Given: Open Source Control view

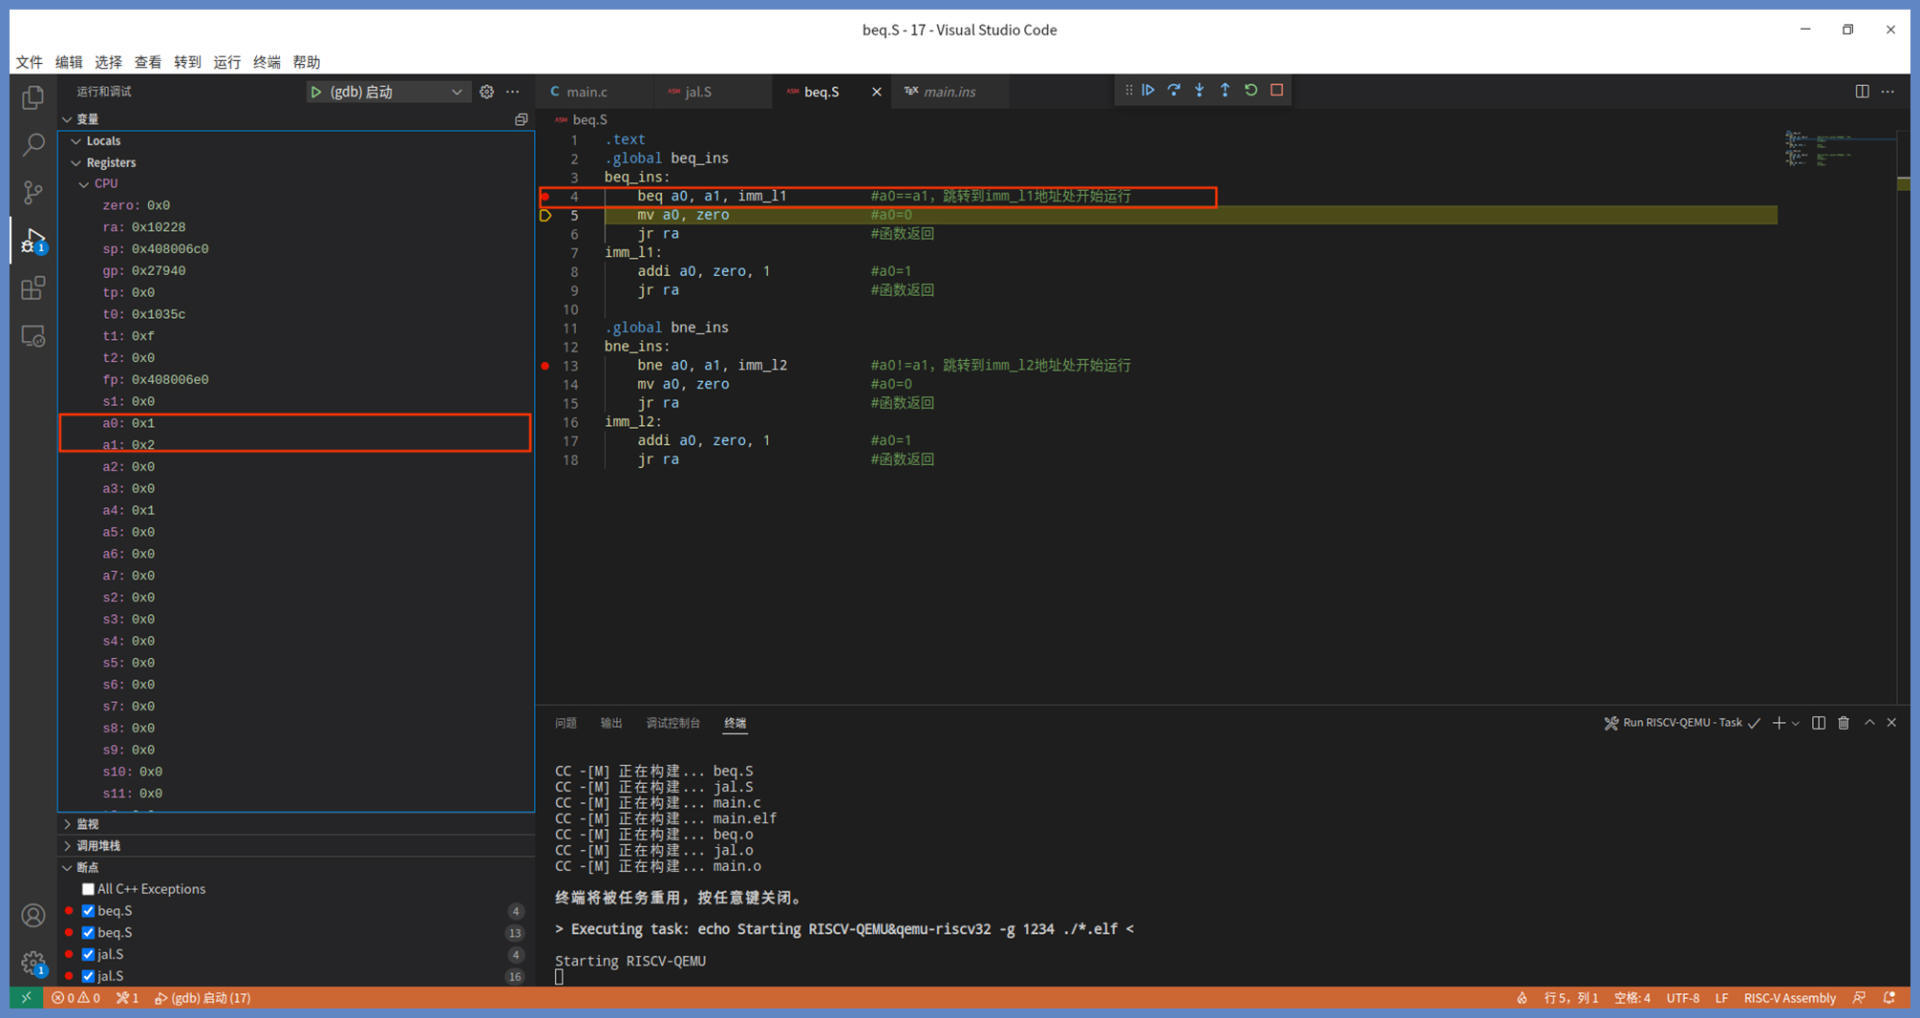Looking at the screenshot, I should coord(33,192).
